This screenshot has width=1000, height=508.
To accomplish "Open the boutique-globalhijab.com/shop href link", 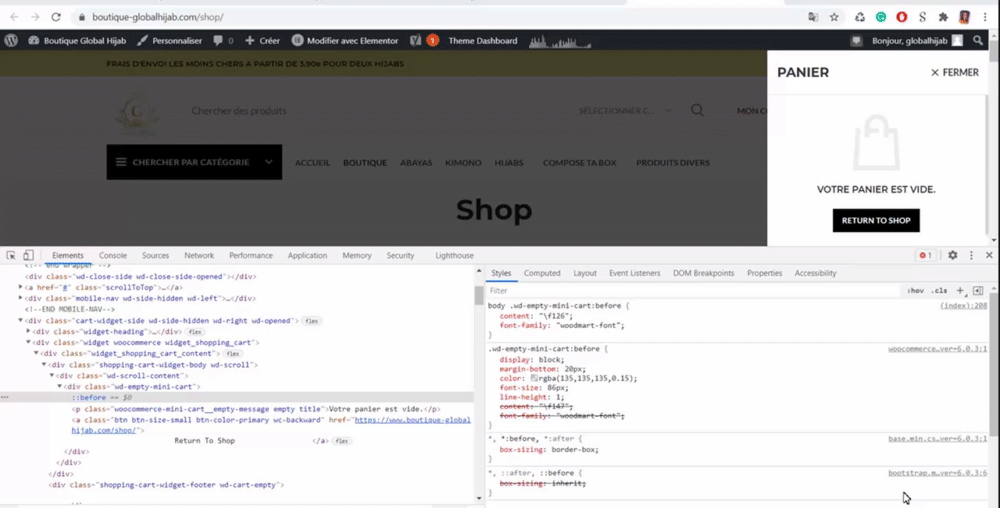I will click(x=272, y=425).
